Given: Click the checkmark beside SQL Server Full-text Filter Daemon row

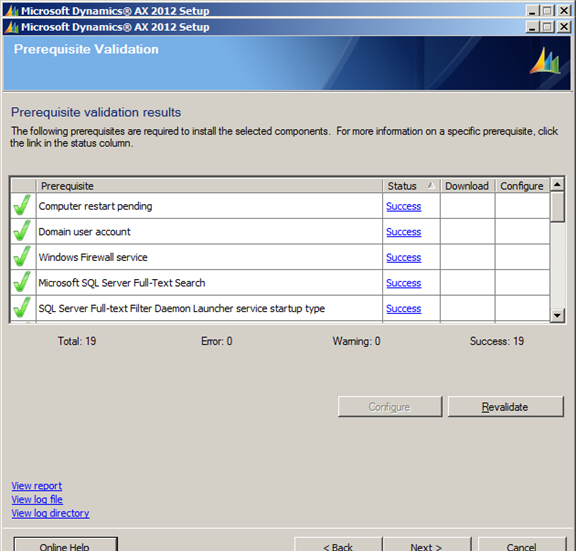Looking at the screenshot, I should click(22, 307).
